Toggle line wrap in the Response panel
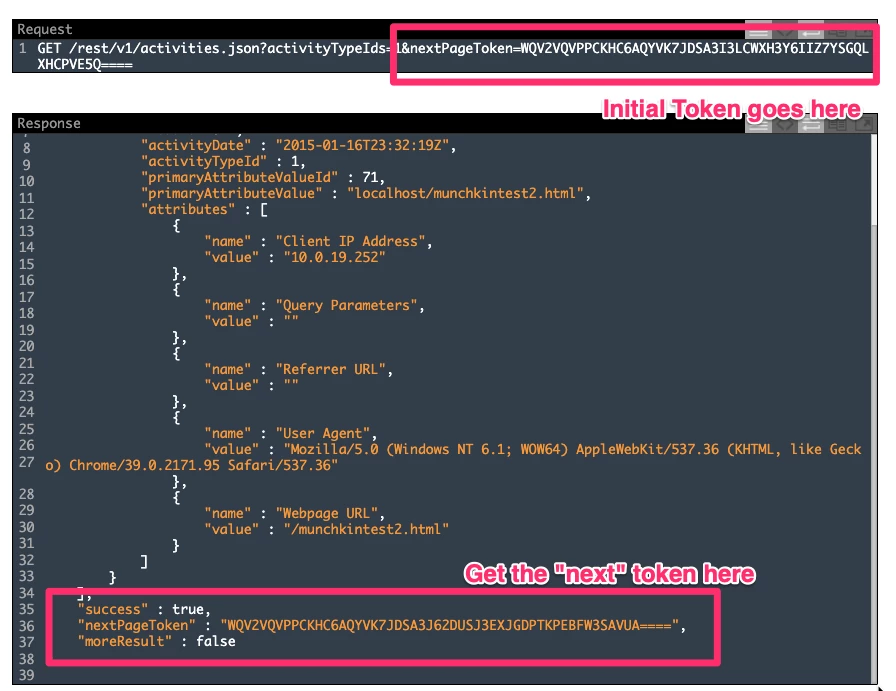 click(x=810, y=125)
